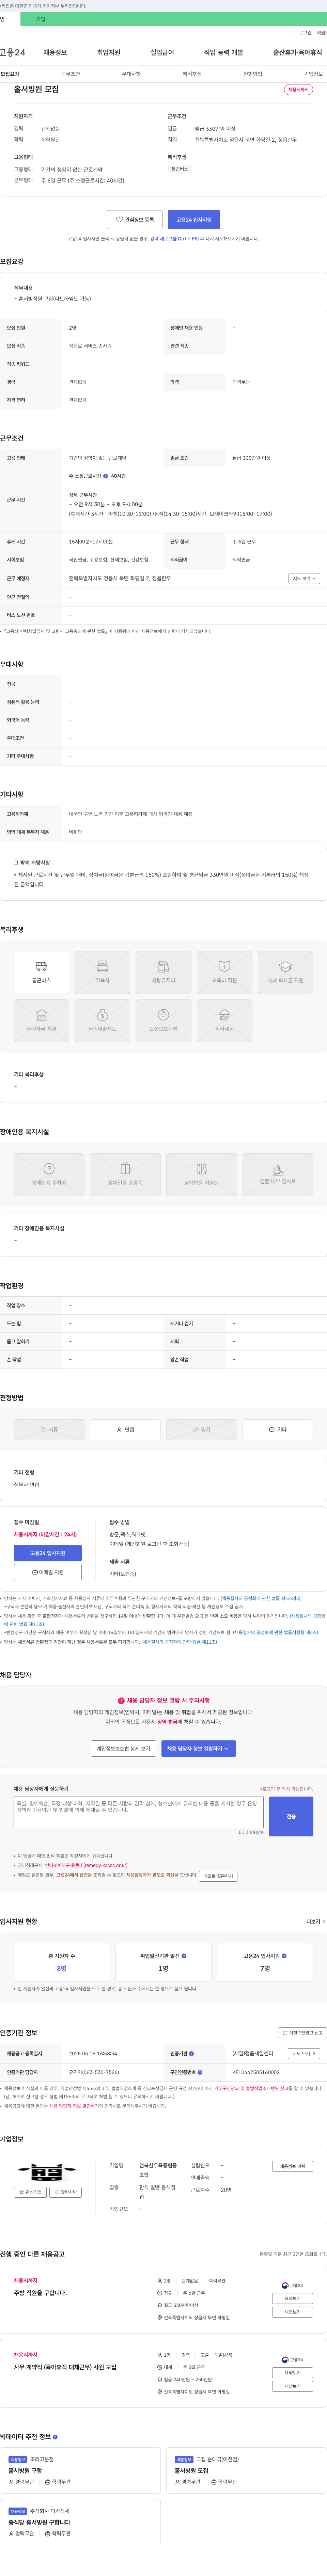Switch to the 우대사항 tab
Viewport: 327px width, 2576px height.
[131, 74]
